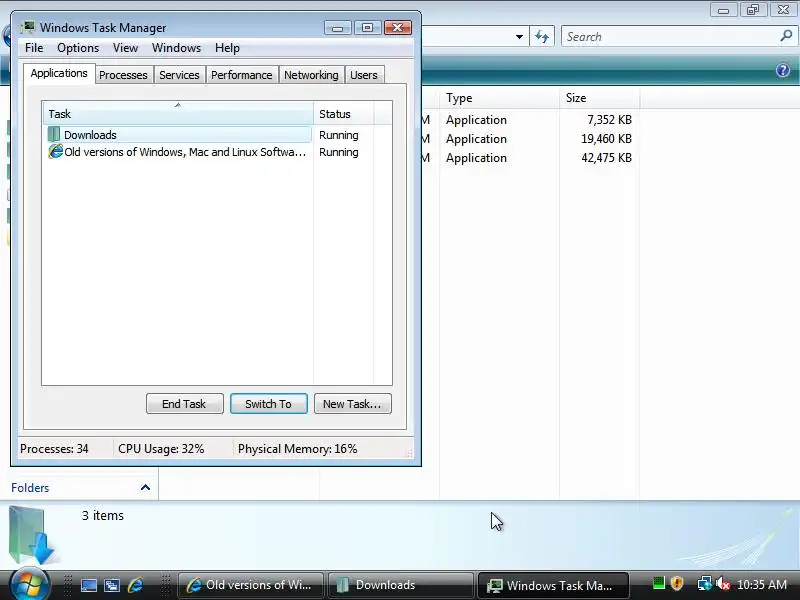Click the Physical Memory: 16% status entry
Viewport: 800px width, 600px height.
pos(297,449)
